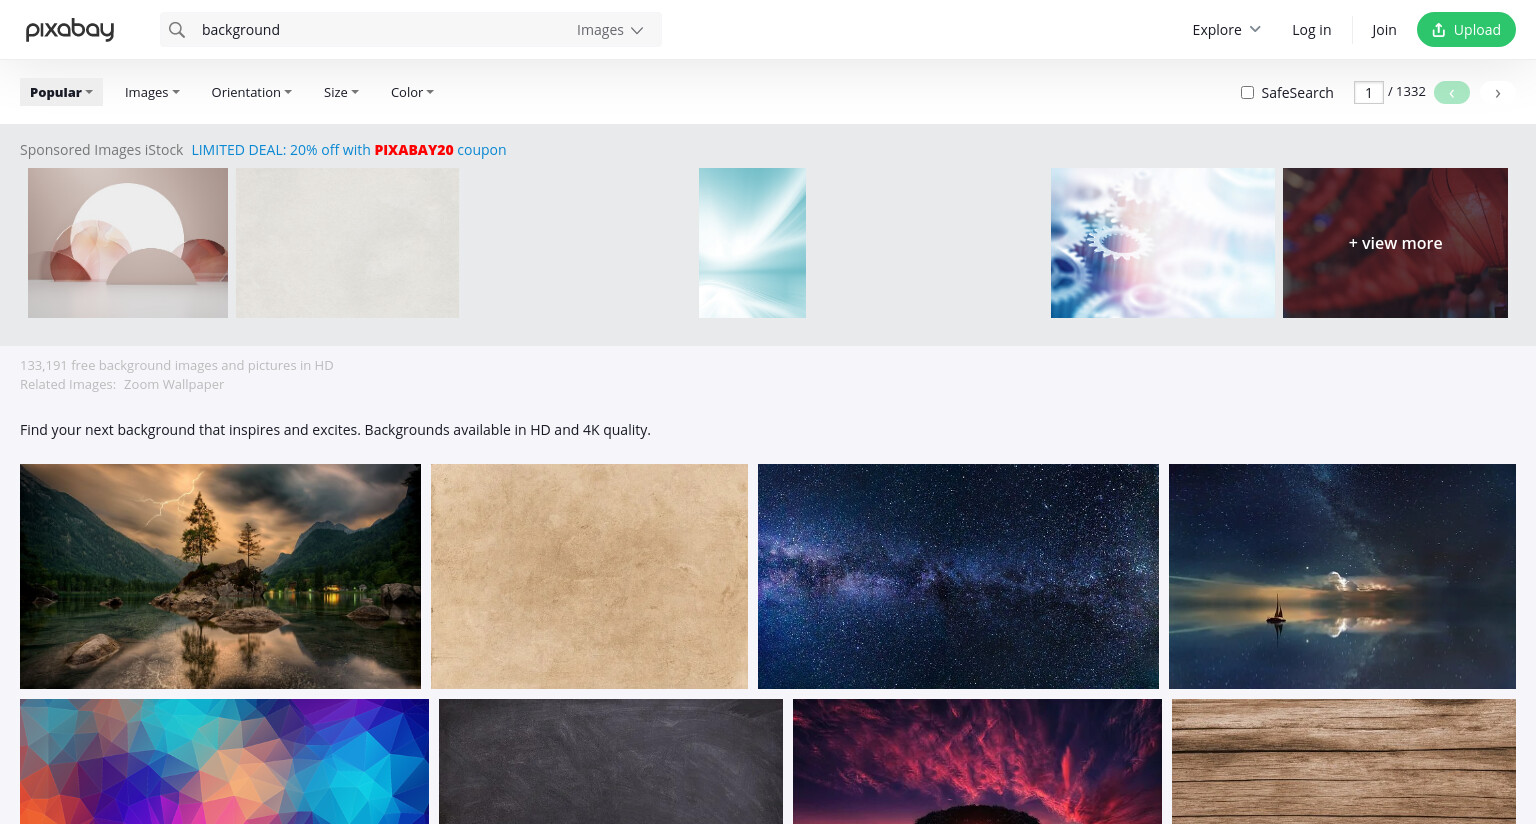Viewport: 1536px width, 824px height.
Task: Click the Upload button with arrow icon
Action: [x=1466, y=30]
